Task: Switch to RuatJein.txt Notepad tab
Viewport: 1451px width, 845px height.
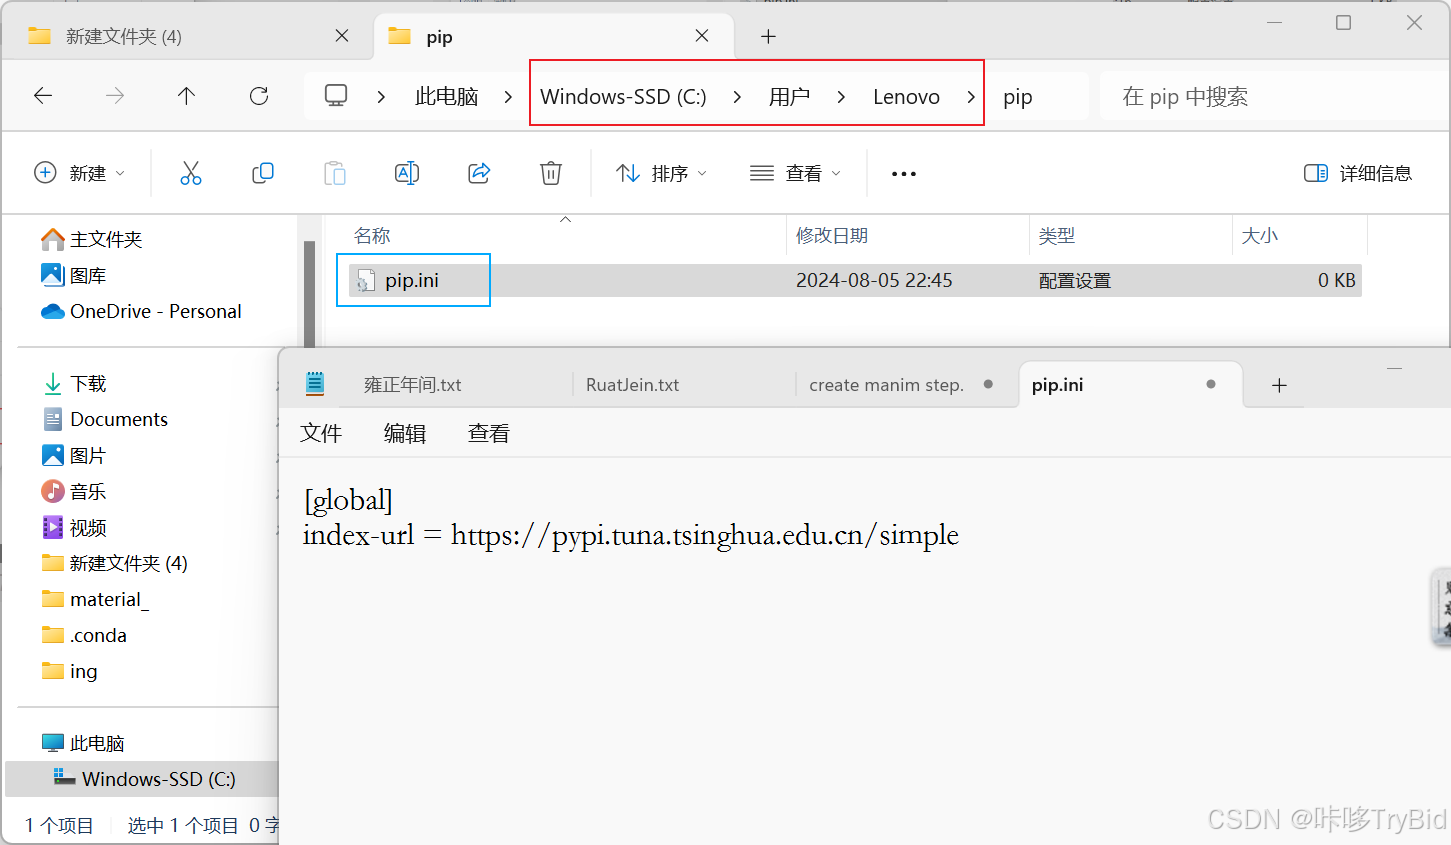Action: pyautogui.click(x=632, y=385)
